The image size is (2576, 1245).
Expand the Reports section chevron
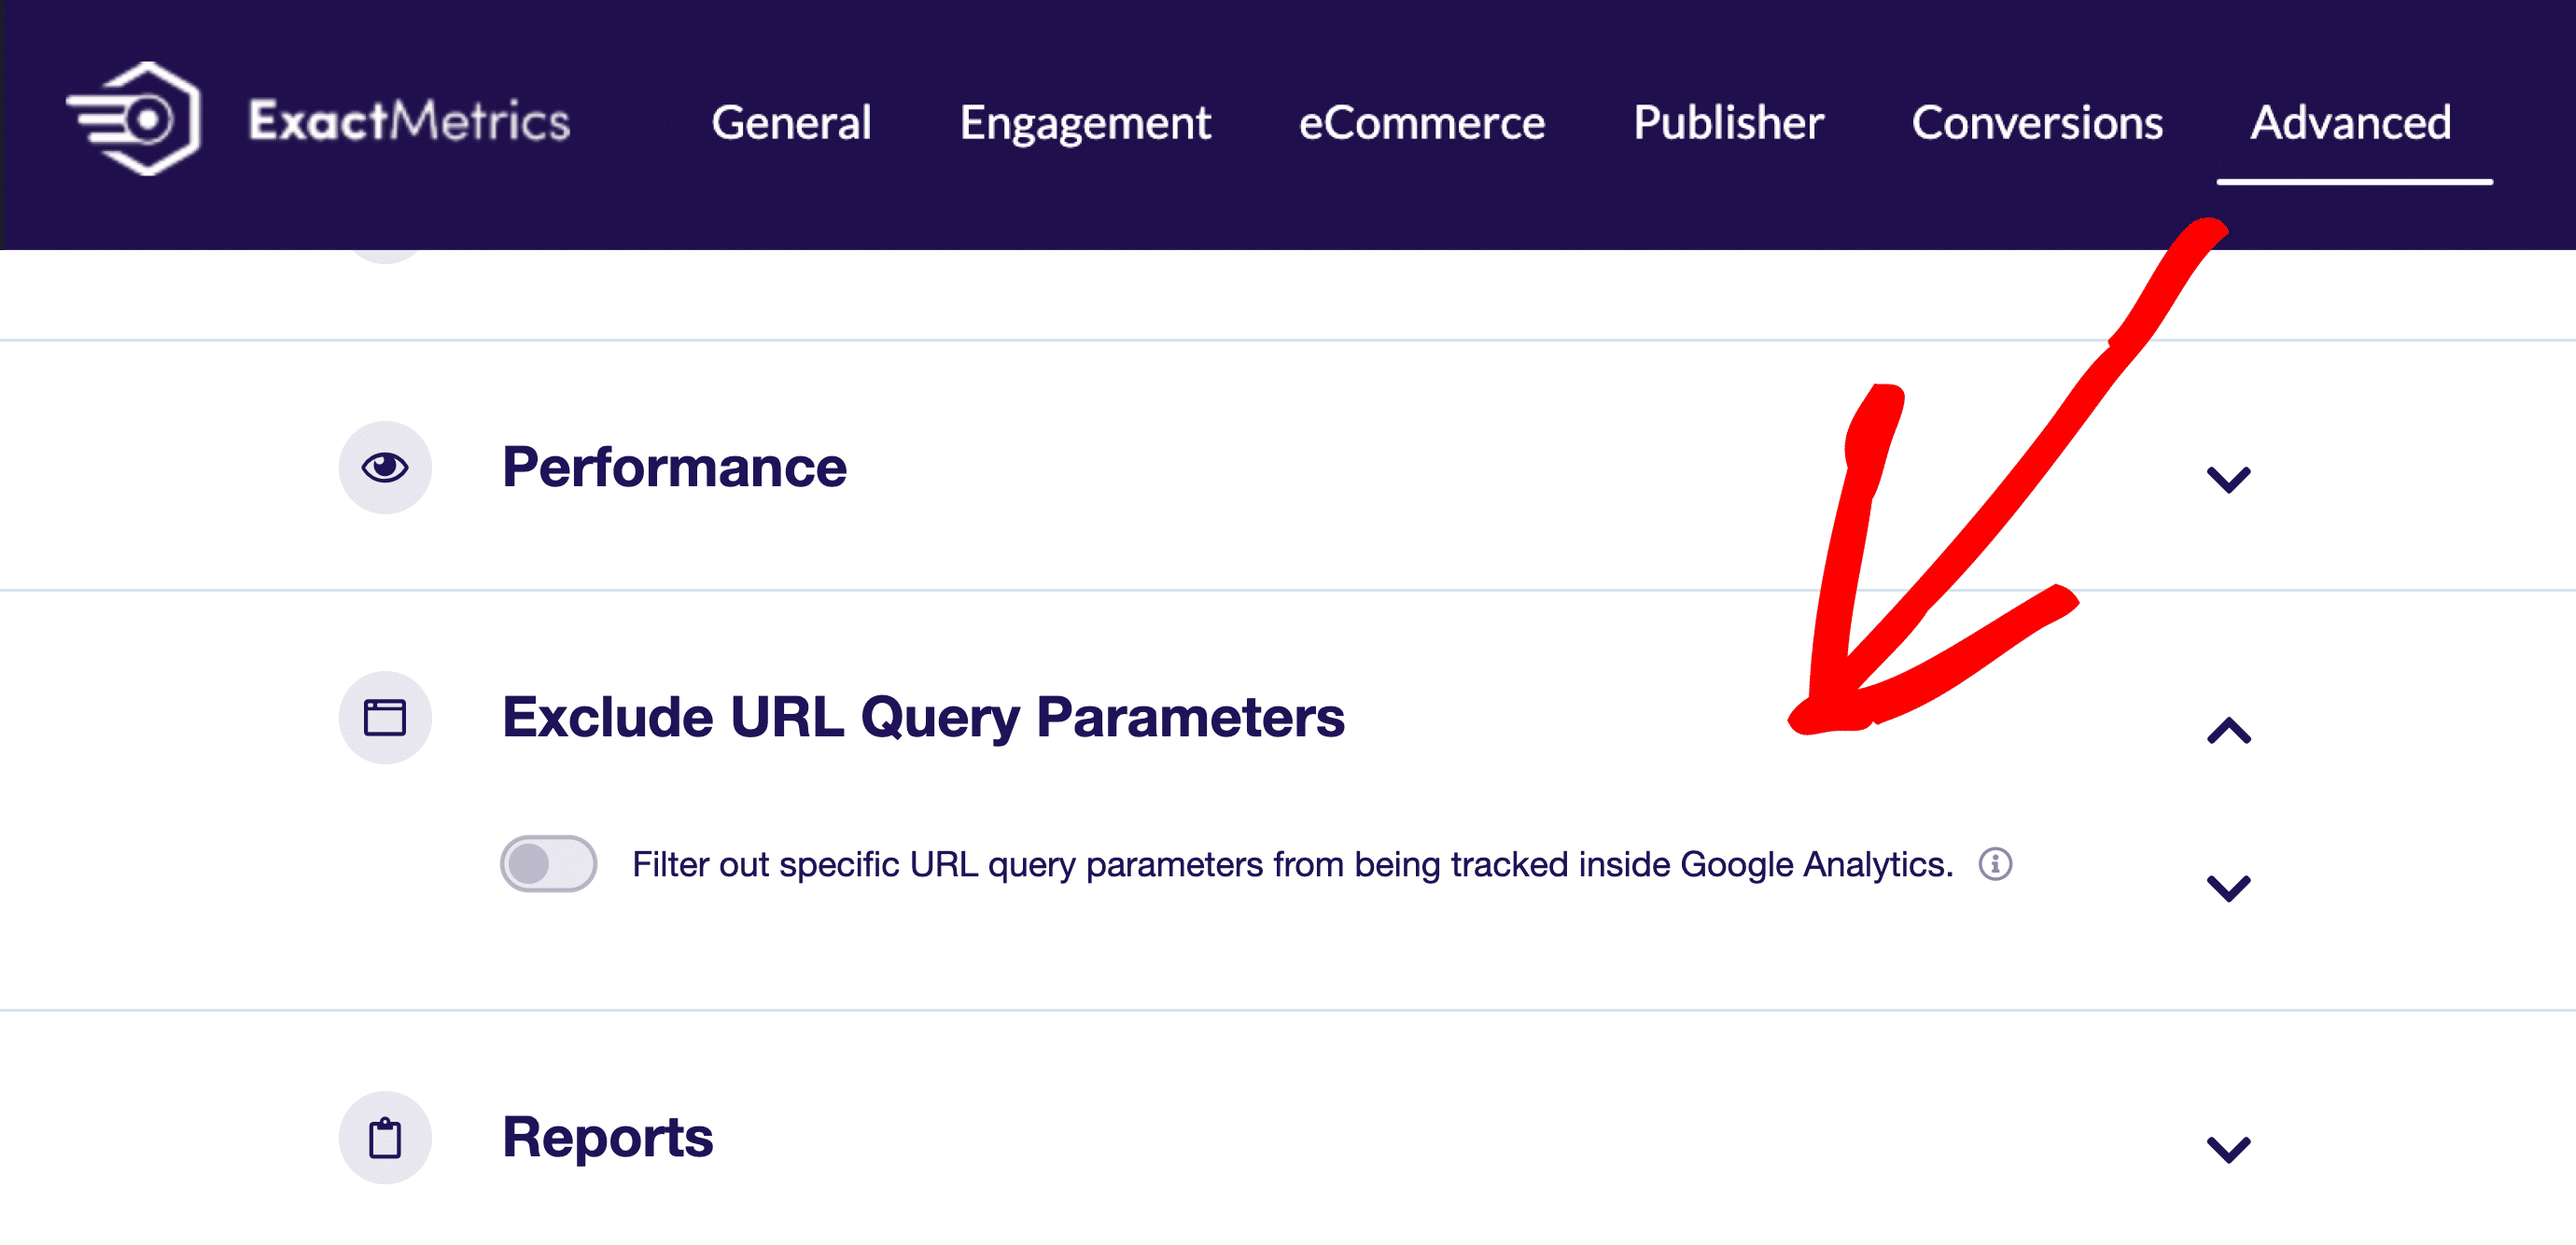click(2228, 1149)
